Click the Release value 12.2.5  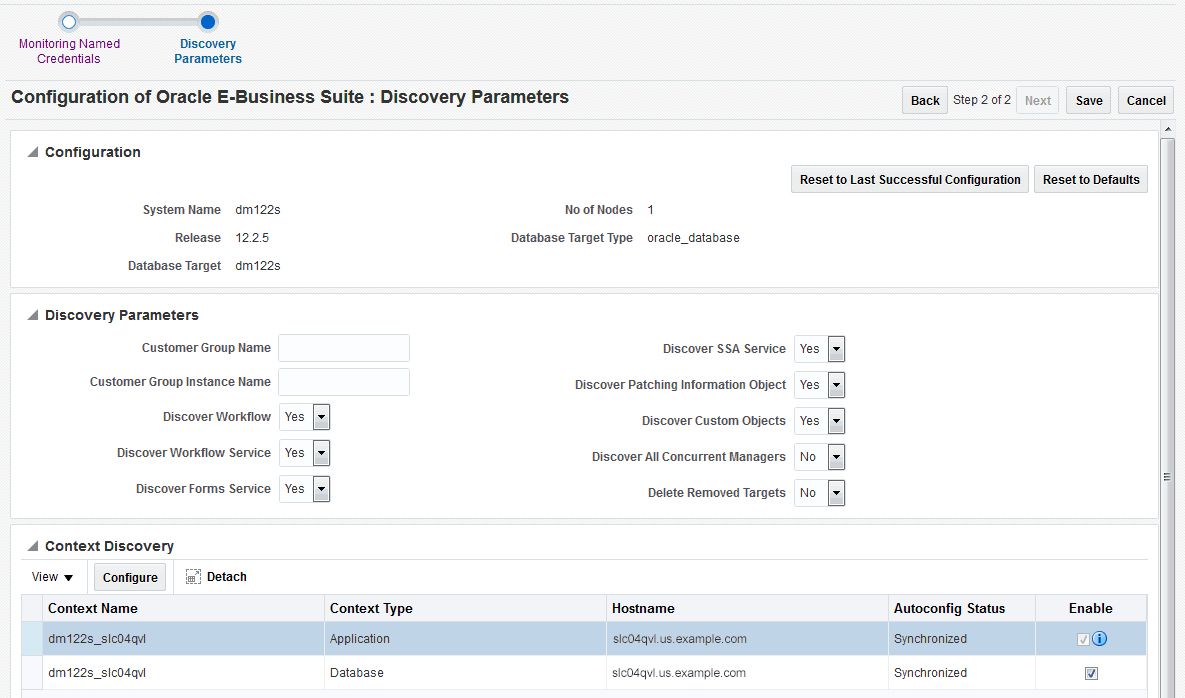tap(252, 238)
